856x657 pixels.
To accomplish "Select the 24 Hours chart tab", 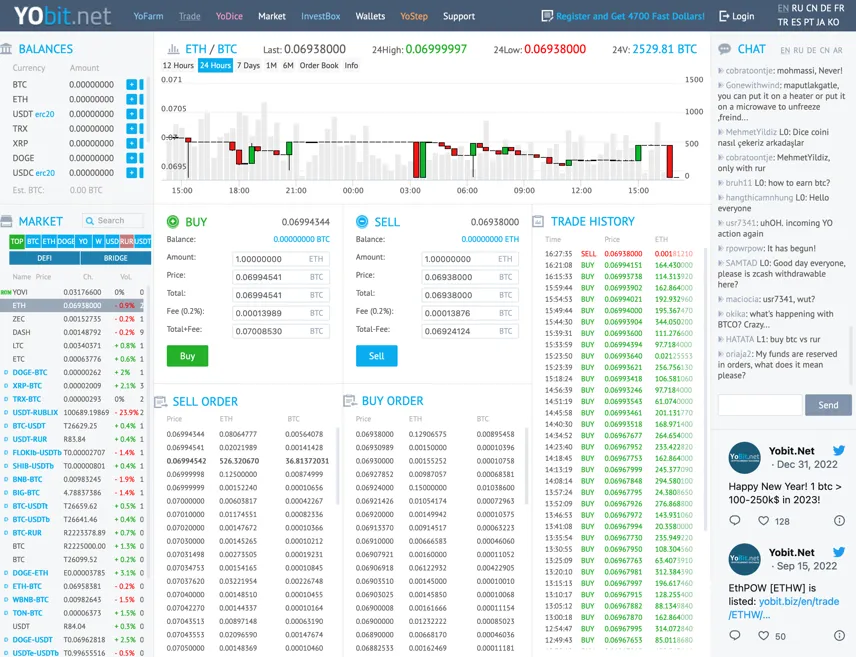I will (x=215, y=66).
